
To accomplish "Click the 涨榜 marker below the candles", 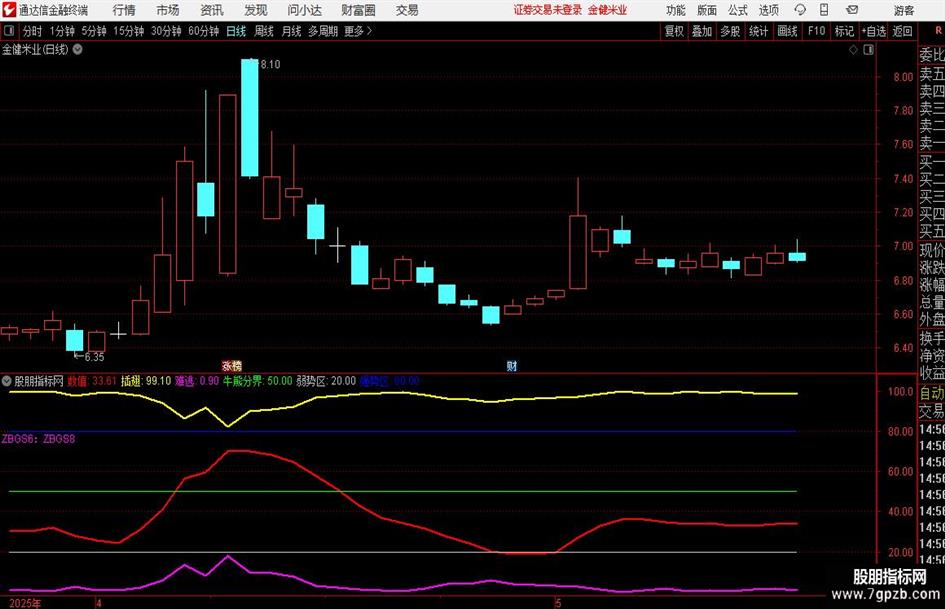I will [x=231, y=365].
